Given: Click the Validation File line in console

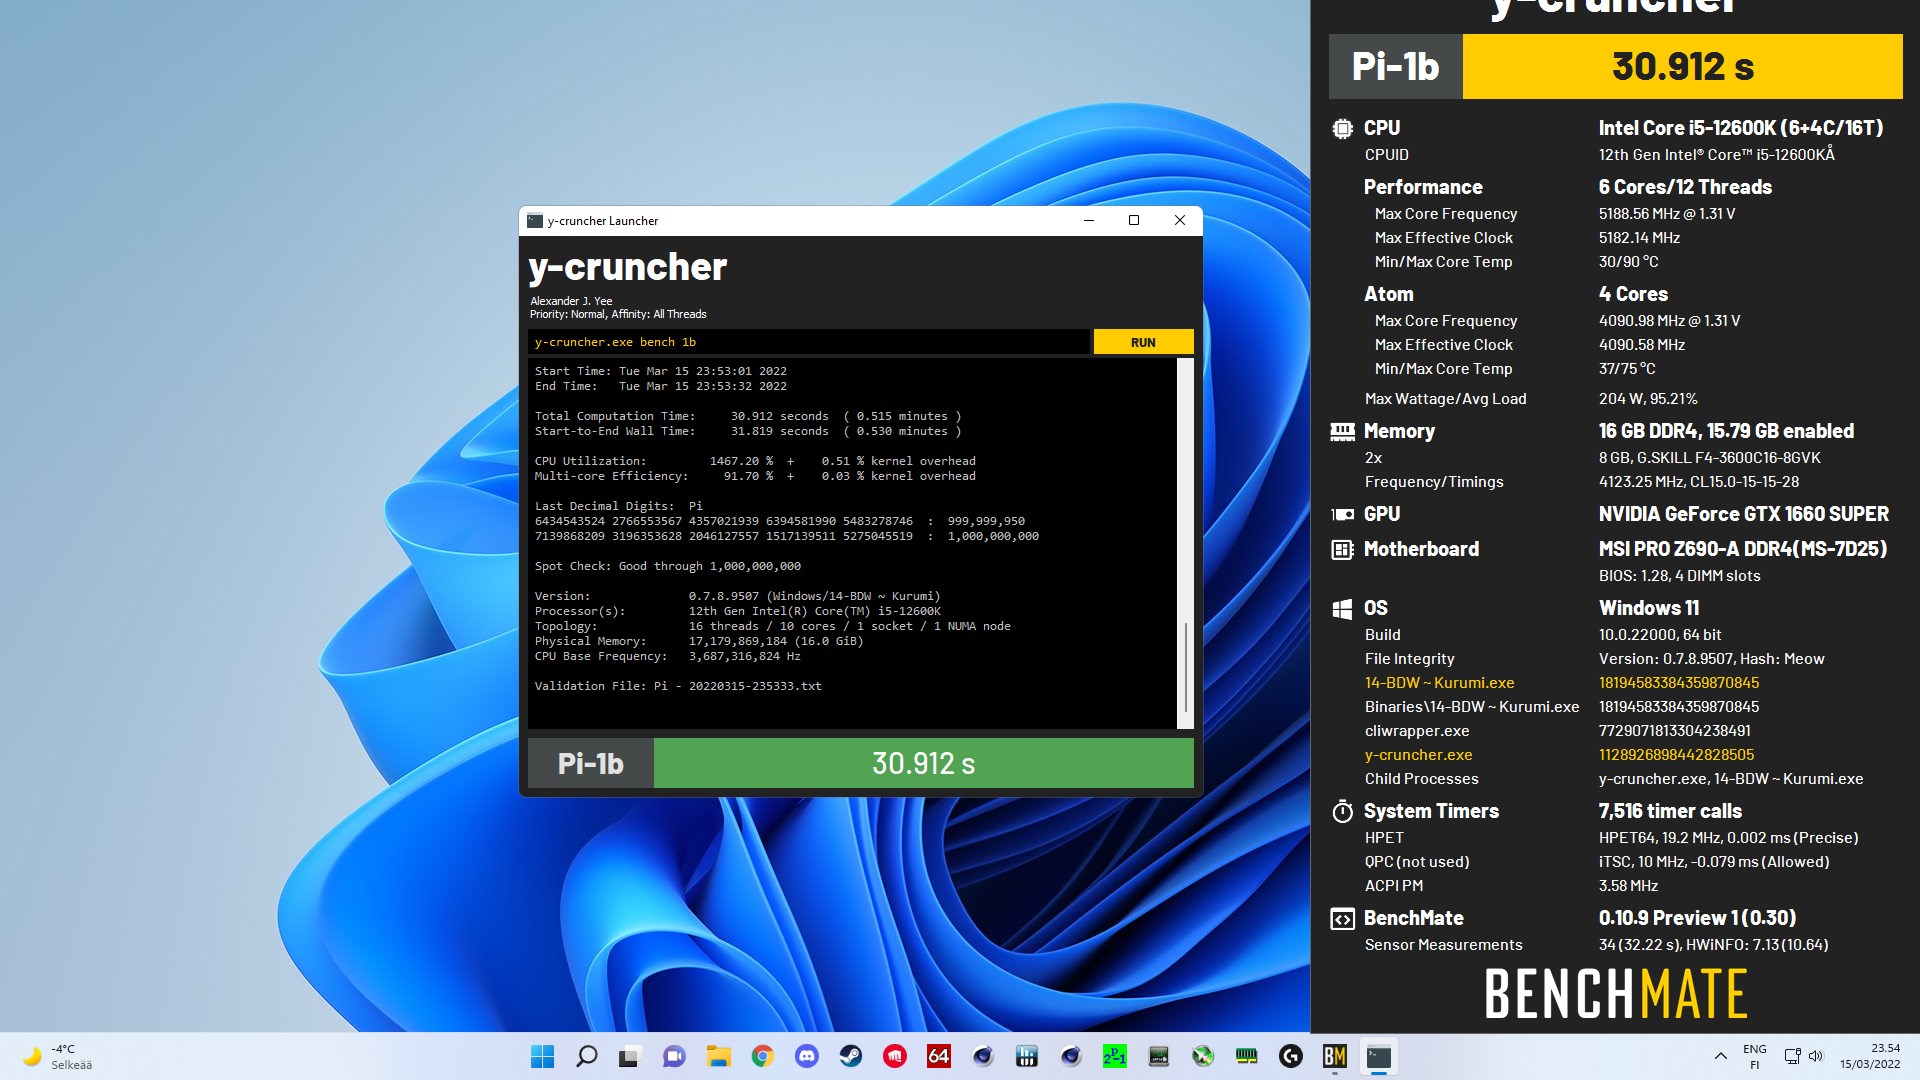Looking at the screenshot, I should point(678,686).
